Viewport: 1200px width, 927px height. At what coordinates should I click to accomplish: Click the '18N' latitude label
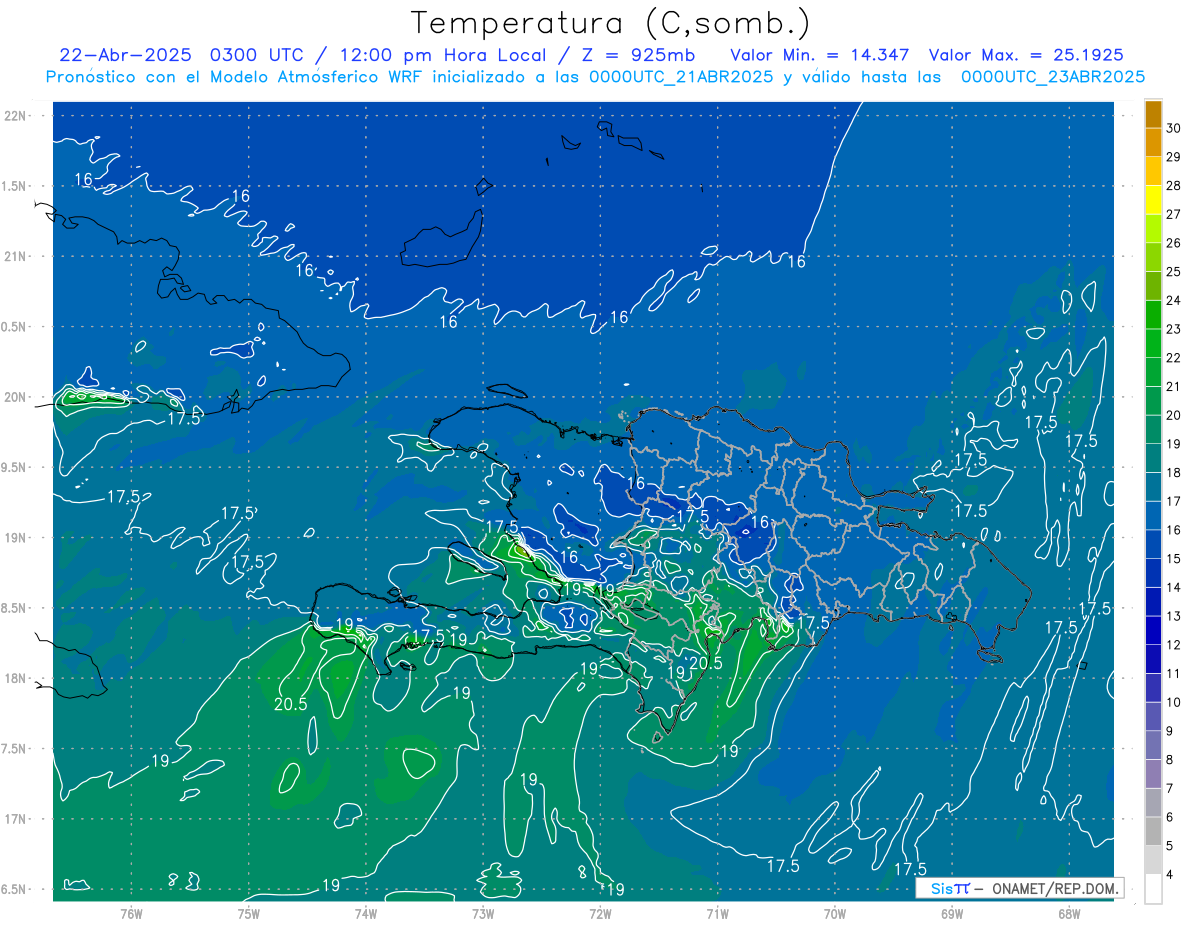coord(17,679)
